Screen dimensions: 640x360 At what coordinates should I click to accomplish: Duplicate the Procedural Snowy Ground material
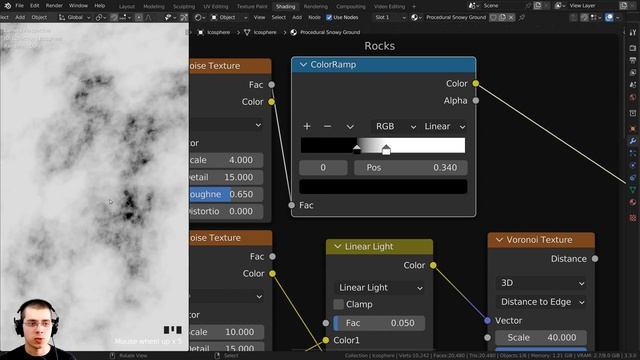[x=502, y=18]
